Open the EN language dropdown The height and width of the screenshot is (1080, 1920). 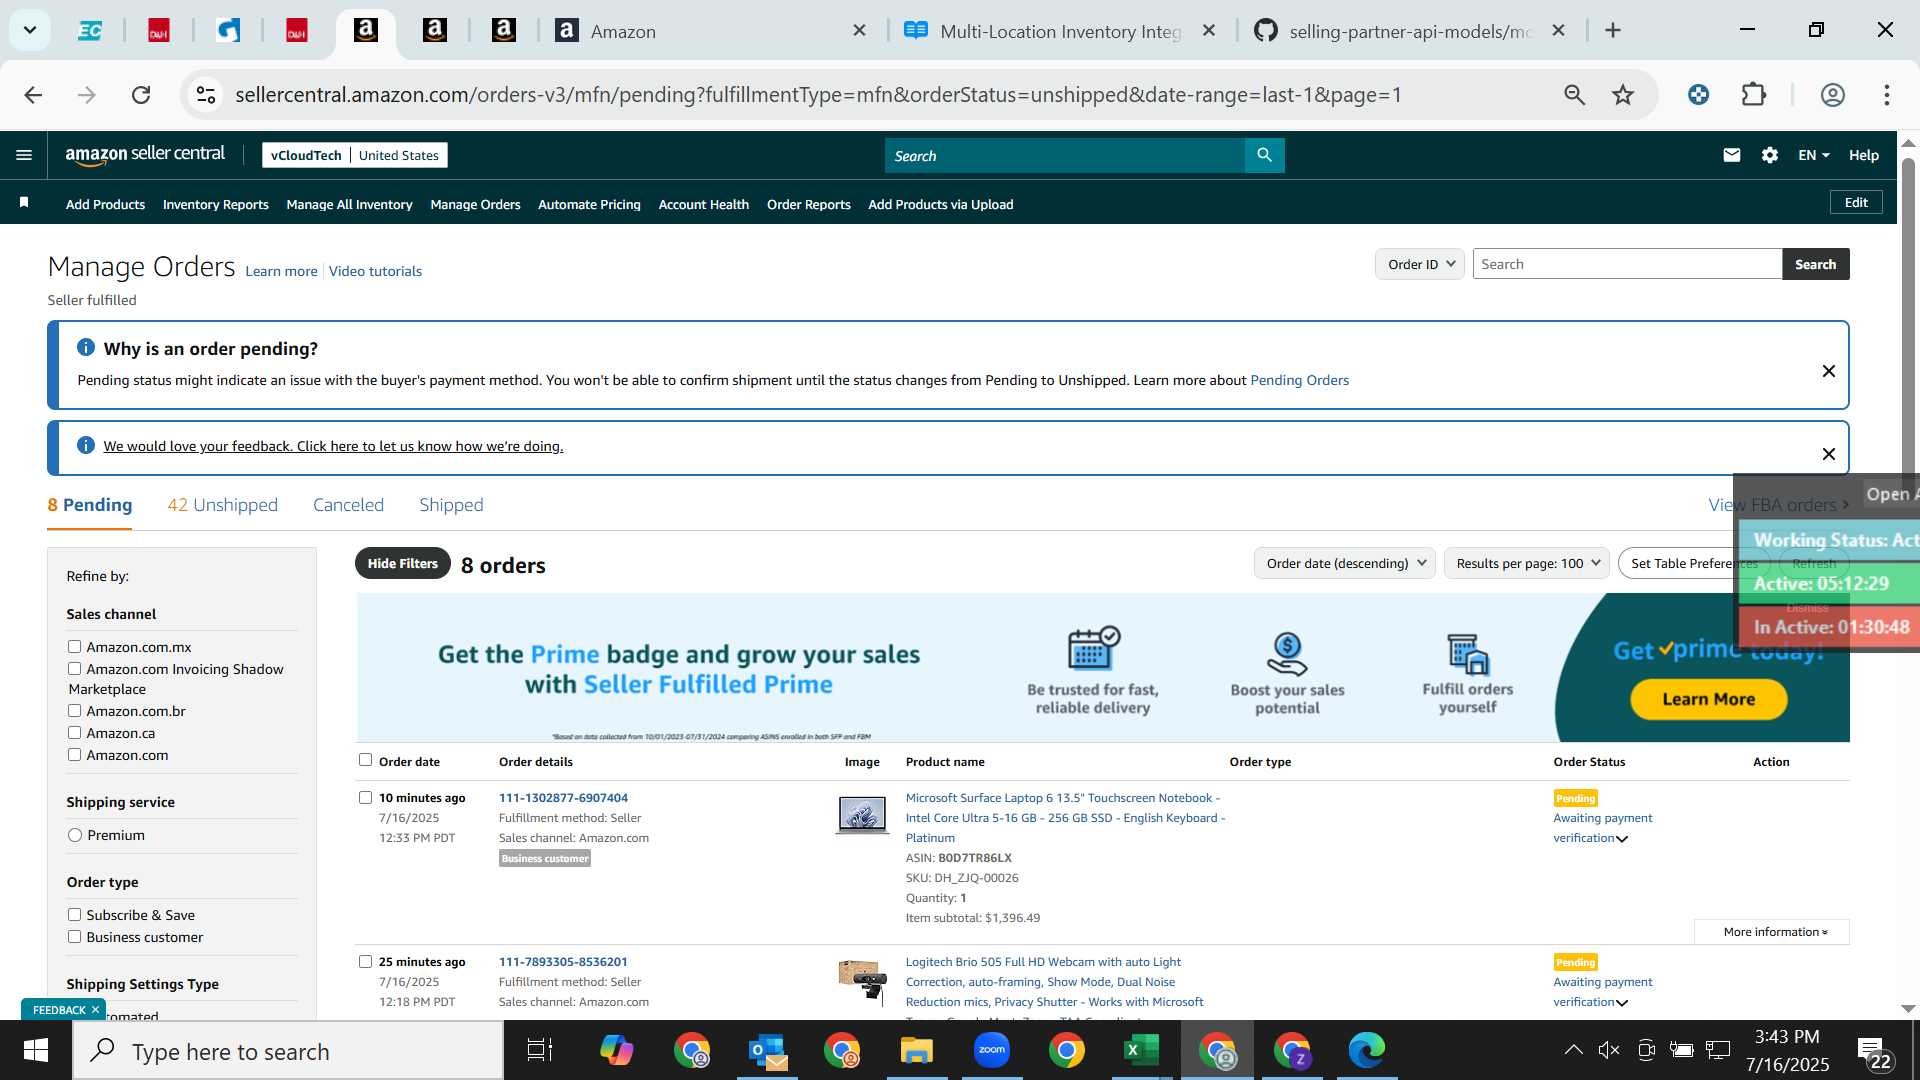[x=1813, y=155]
